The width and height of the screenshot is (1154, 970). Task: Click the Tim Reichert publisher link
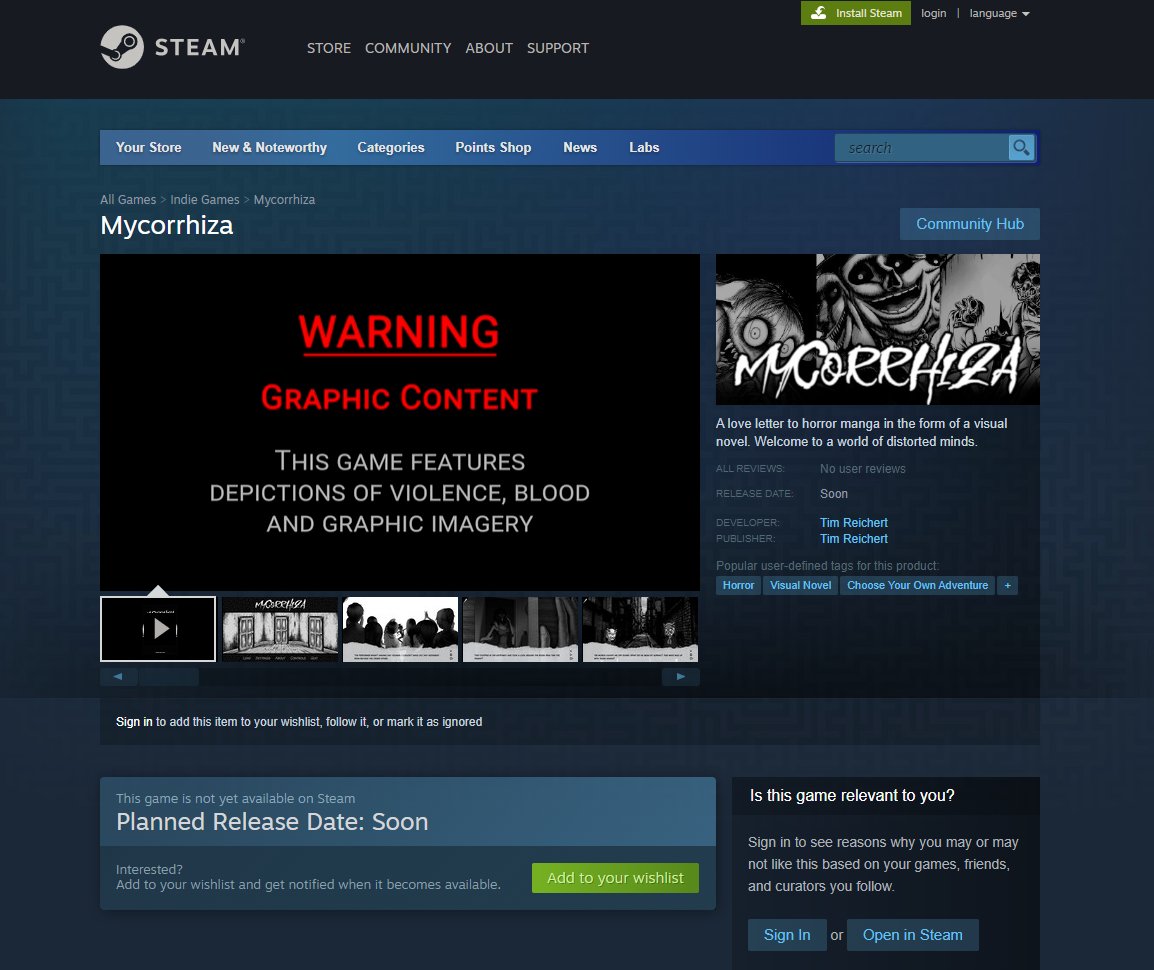pos(854,539)
